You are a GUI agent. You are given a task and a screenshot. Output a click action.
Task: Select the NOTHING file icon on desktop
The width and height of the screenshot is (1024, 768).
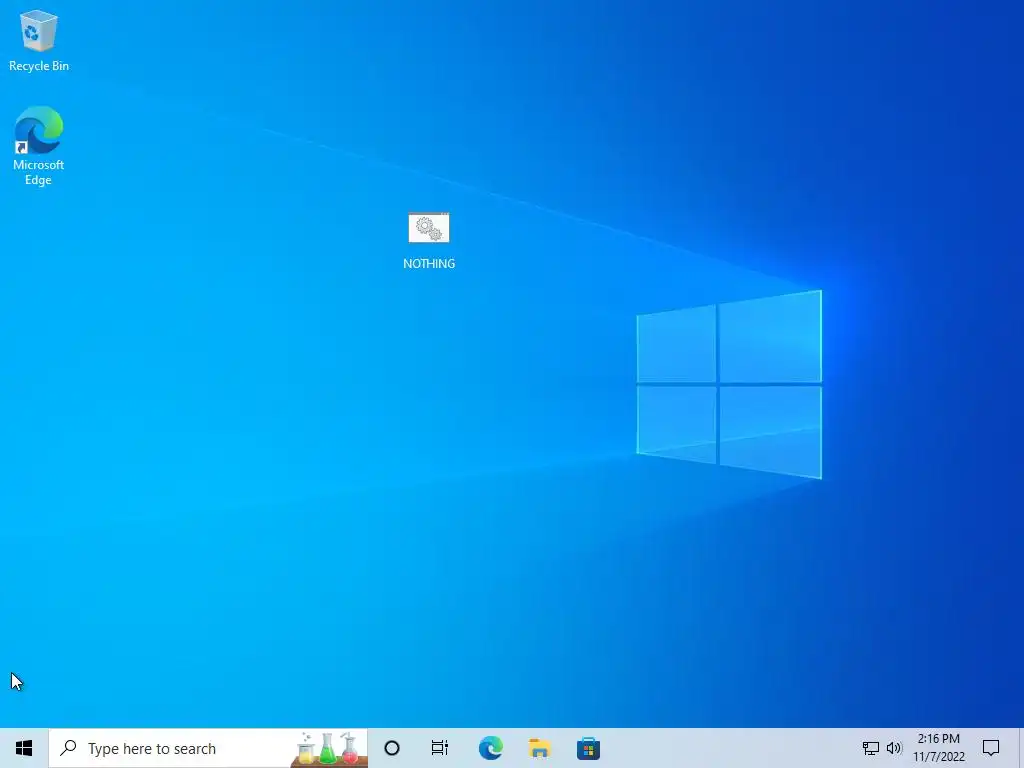pos(429,241)
